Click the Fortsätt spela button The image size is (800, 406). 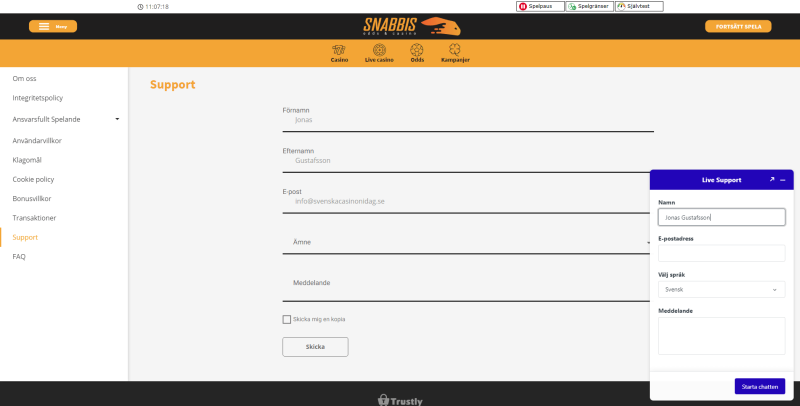[738, 26]
